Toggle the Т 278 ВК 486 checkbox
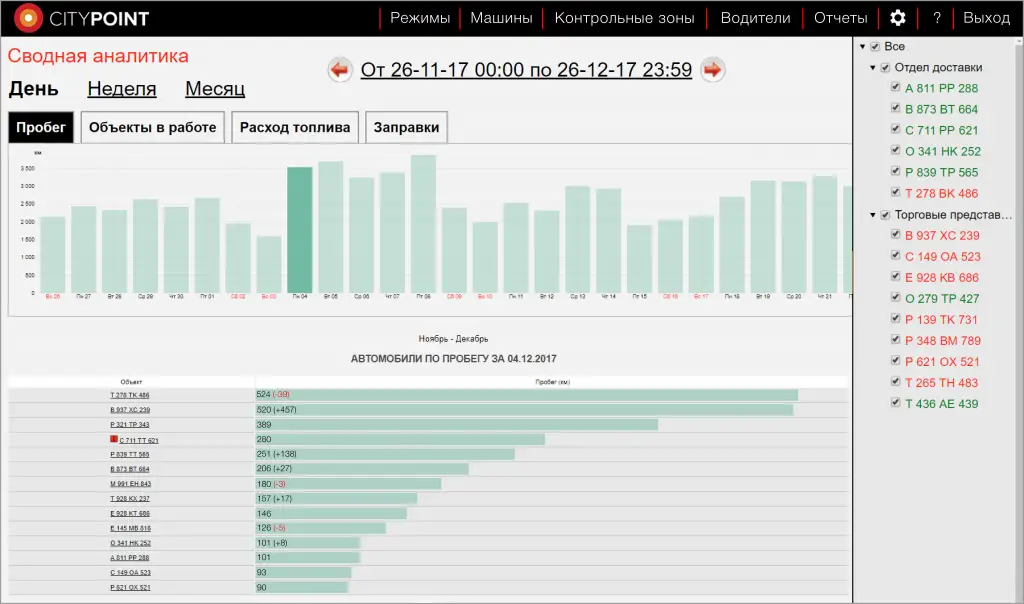The height and width of the screenshot is (604, 1024). tap(896, 193)
